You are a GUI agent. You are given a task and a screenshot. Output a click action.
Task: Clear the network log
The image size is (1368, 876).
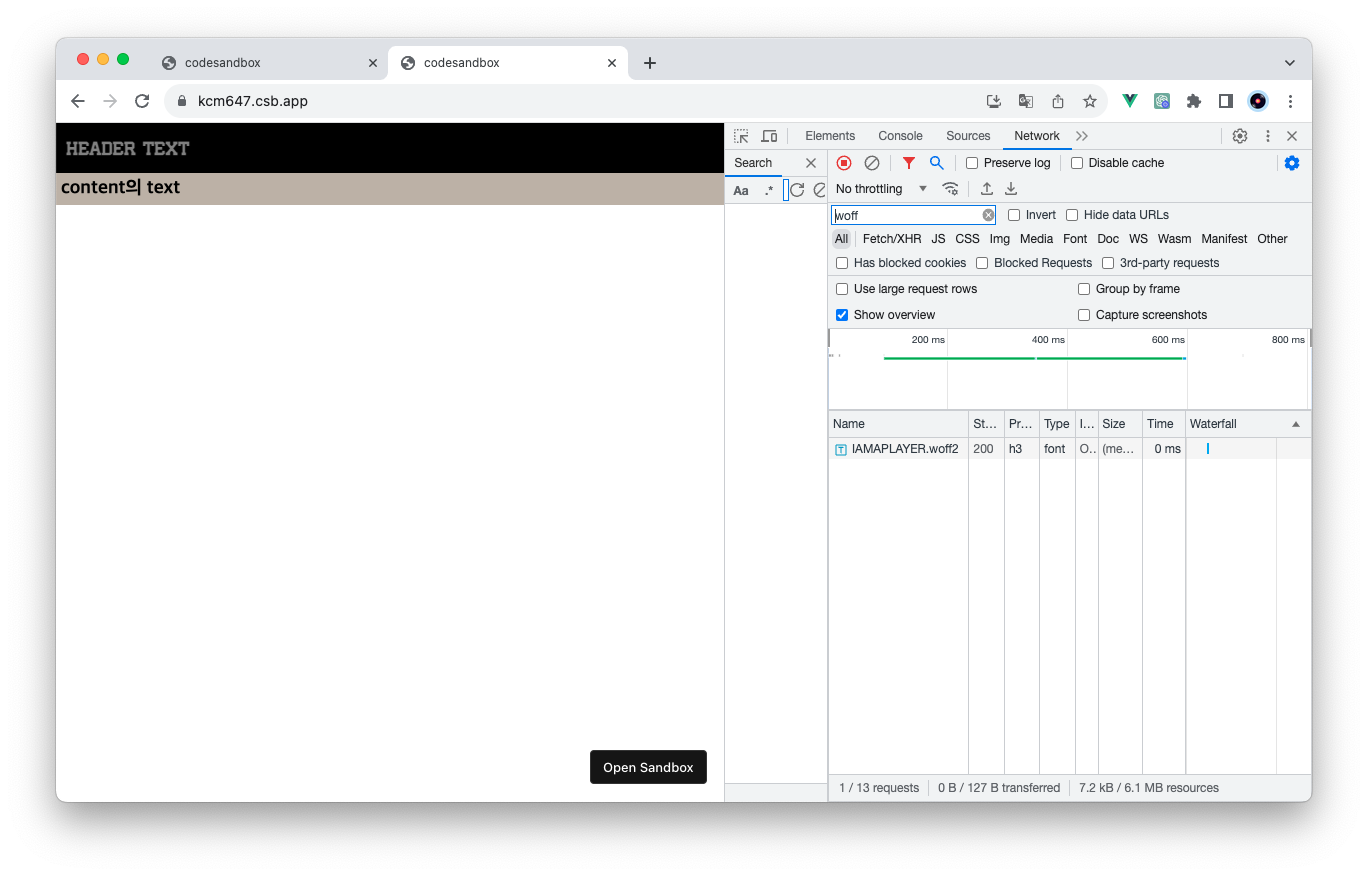pos(872,163)
